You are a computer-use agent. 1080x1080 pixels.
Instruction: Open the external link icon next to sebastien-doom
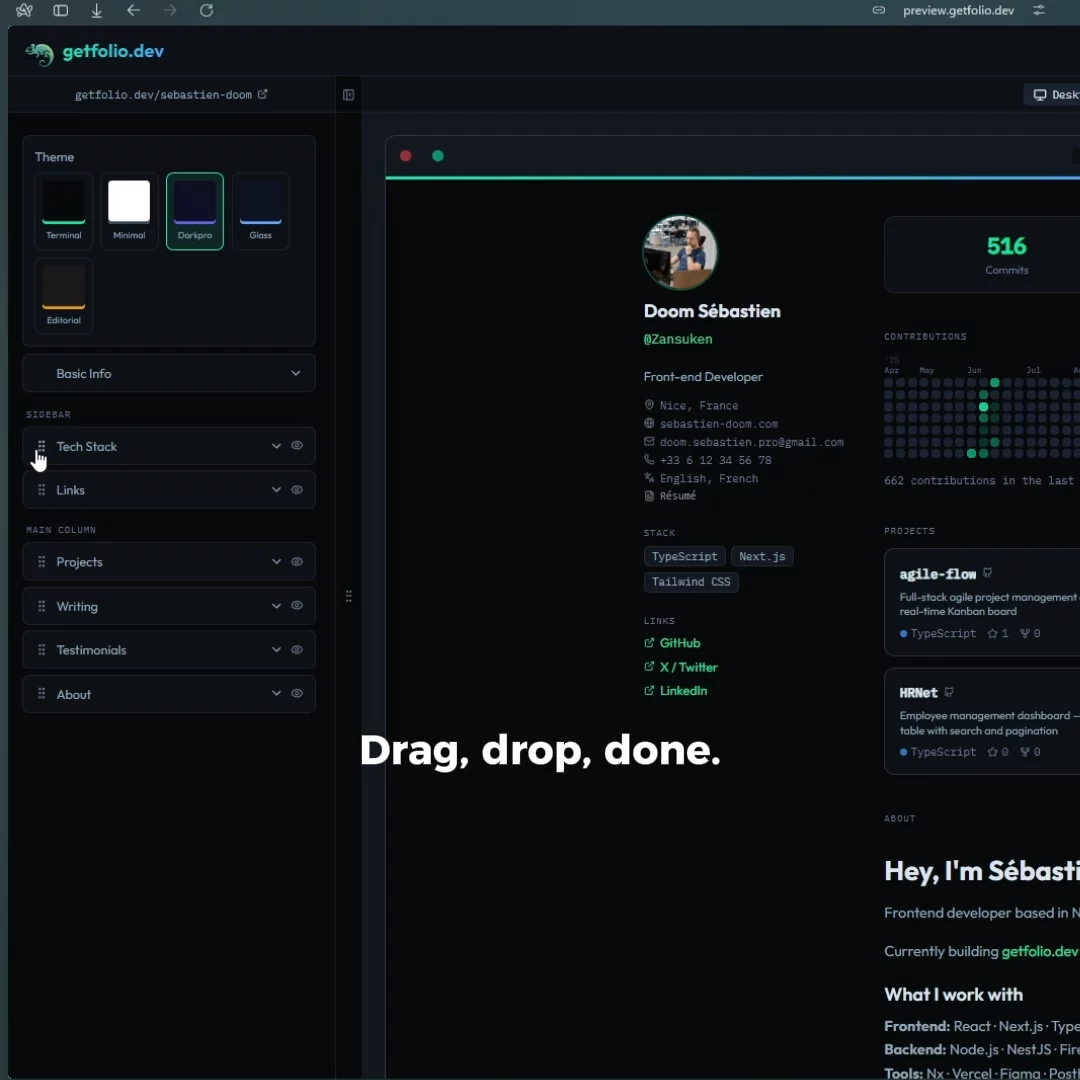(x=262, y=94)
